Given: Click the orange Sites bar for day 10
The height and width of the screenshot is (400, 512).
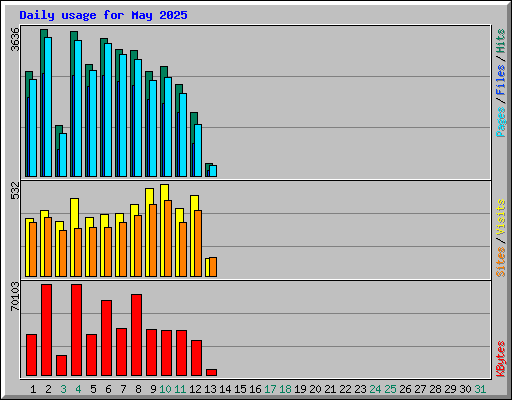Looking at the screenshot, I should click(x=168, y=238).
